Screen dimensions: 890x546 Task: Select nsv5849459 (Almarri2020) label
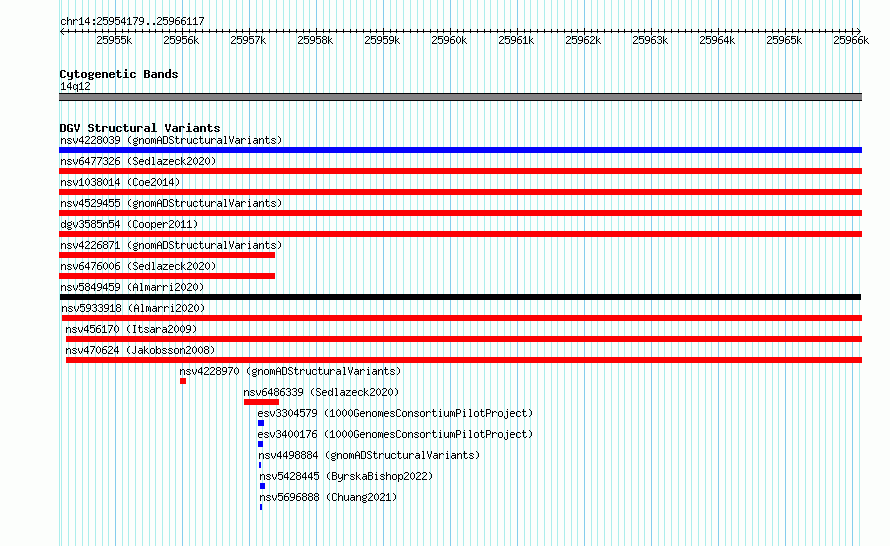click(132, 287)
